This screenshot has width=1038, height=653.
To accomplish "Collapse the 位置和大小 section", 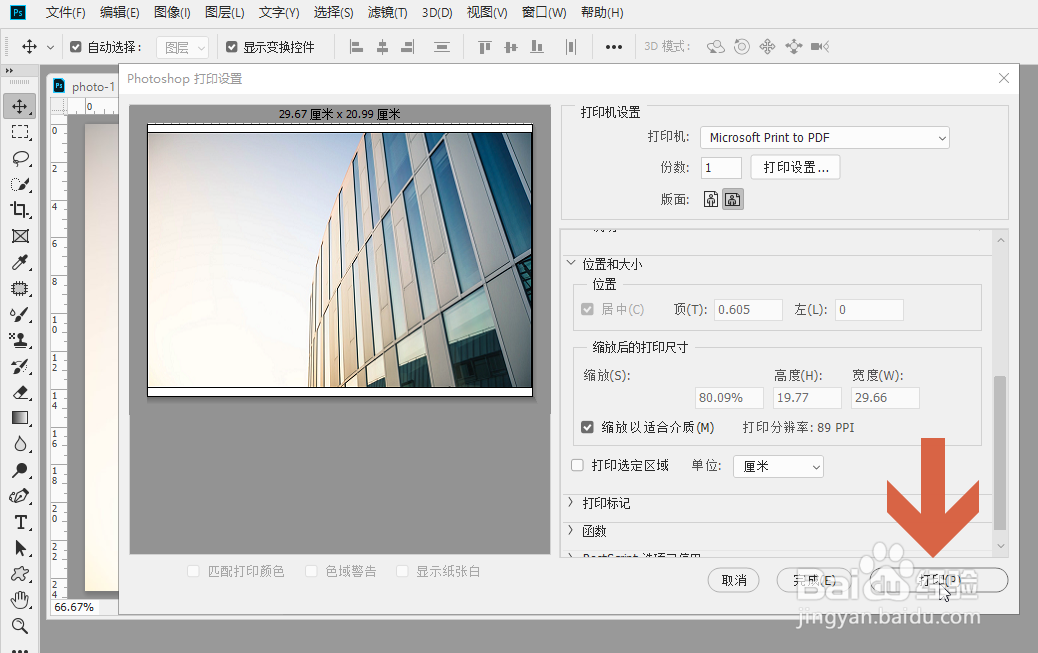I will [571, 263].
